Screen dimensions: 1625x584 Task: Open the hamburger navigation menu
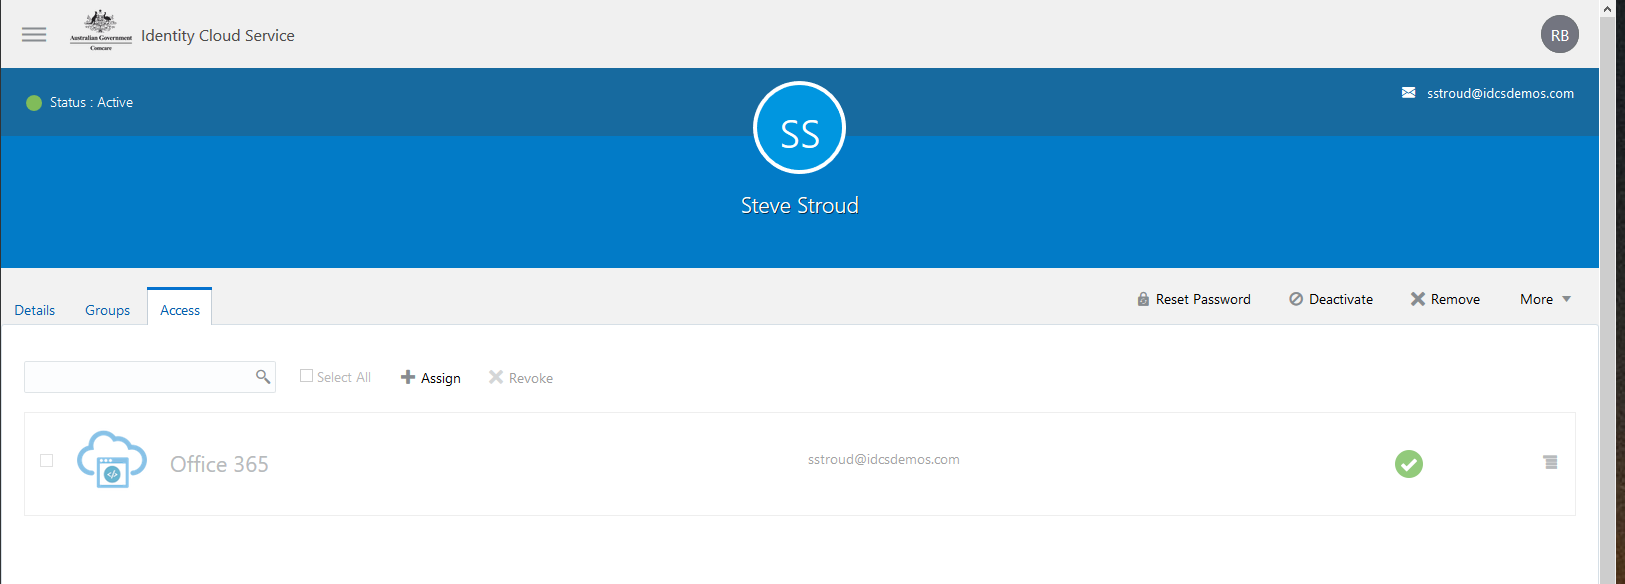click(34, 35)
